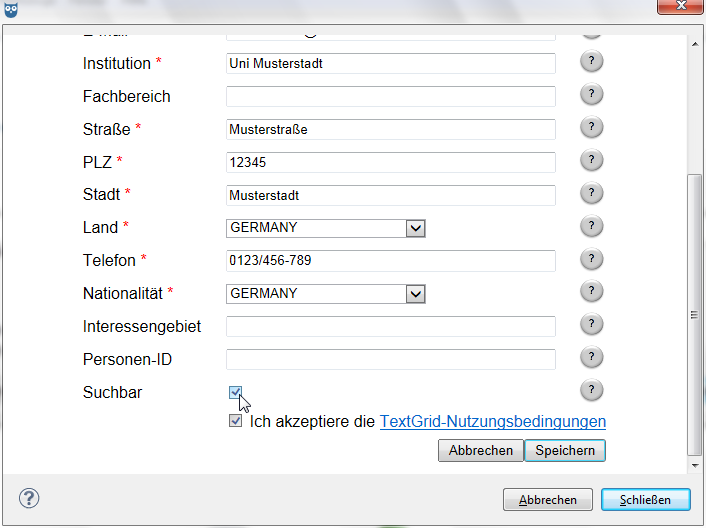This screenshot has height=528, width=706.
Task: Expand the Land dropdown
Action: [x=416, y=228]
